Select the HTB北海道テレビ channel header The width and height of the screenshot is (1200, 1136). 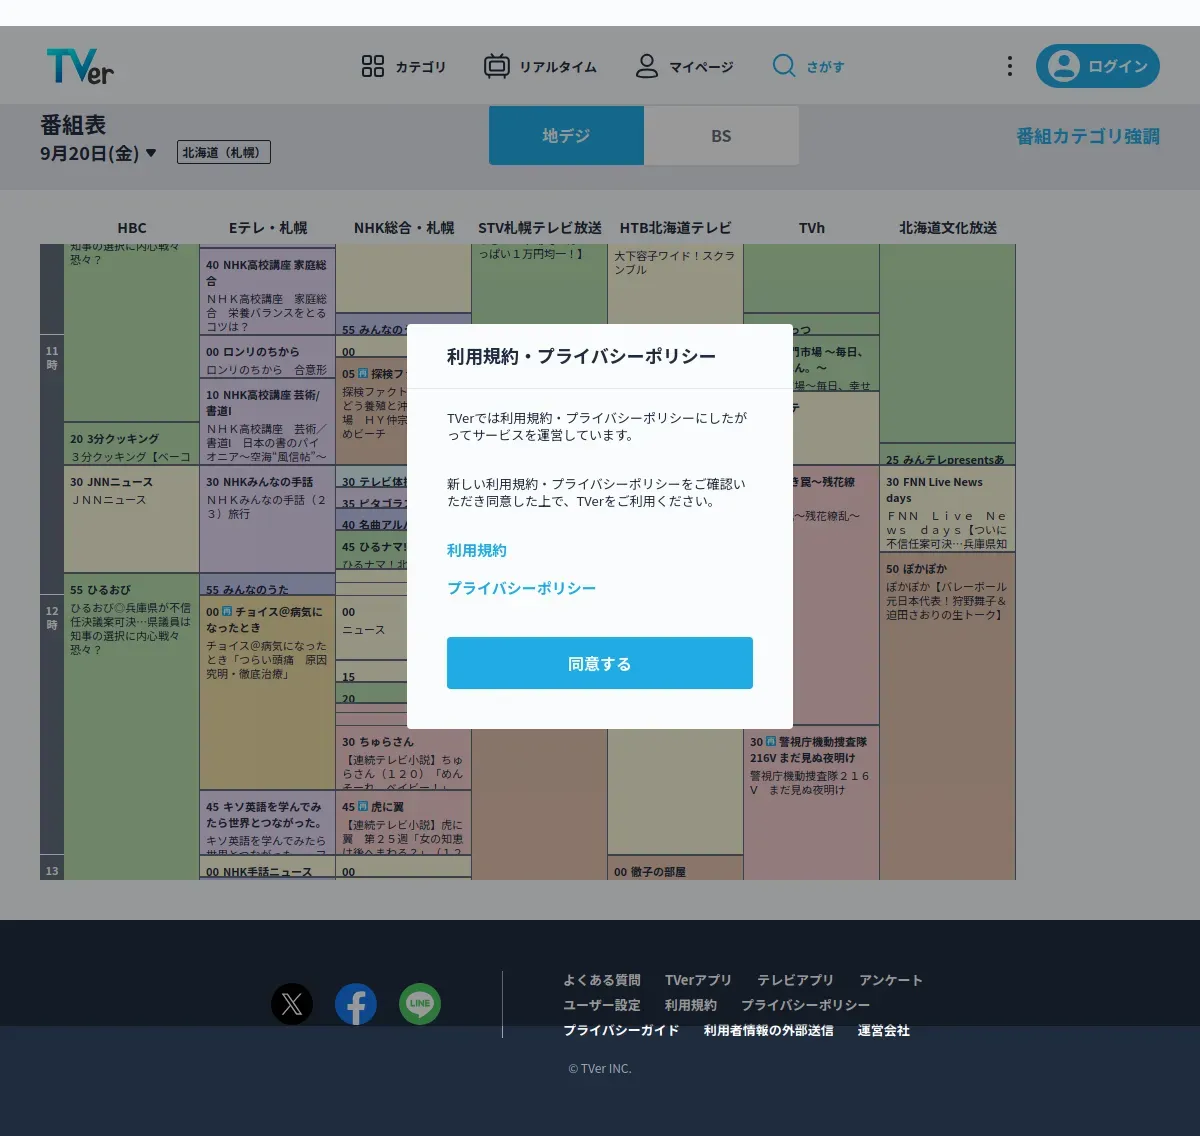point(676,228)
